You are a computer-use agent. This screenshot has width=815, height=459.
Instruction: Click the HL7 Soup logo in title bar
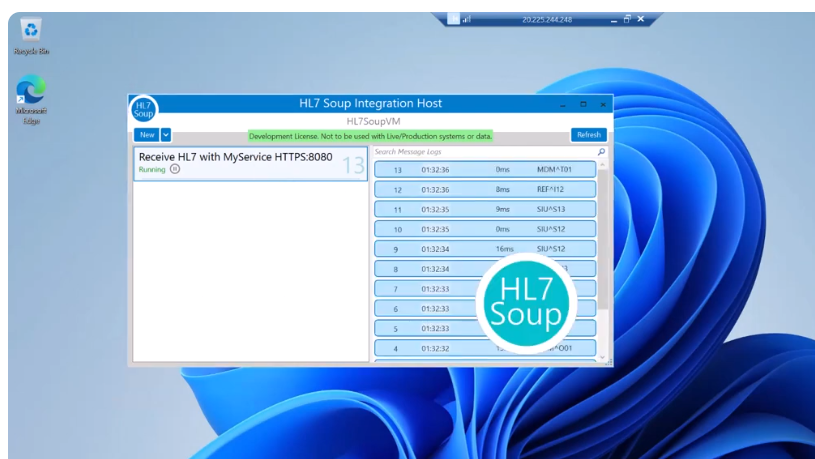tap(143, 109)
